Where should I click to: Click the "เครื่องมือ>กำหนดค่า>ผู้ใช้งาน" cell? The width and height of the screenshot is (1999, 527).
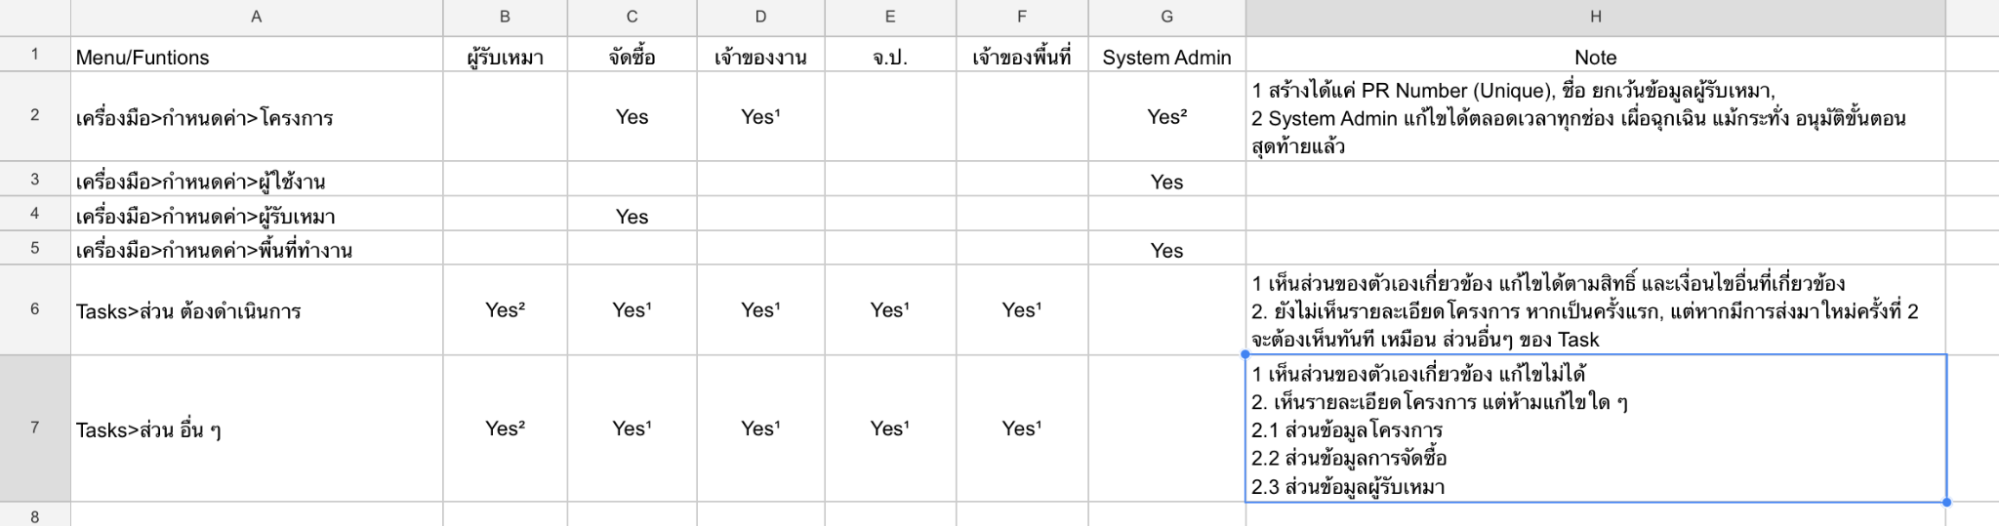click(256, 181)
